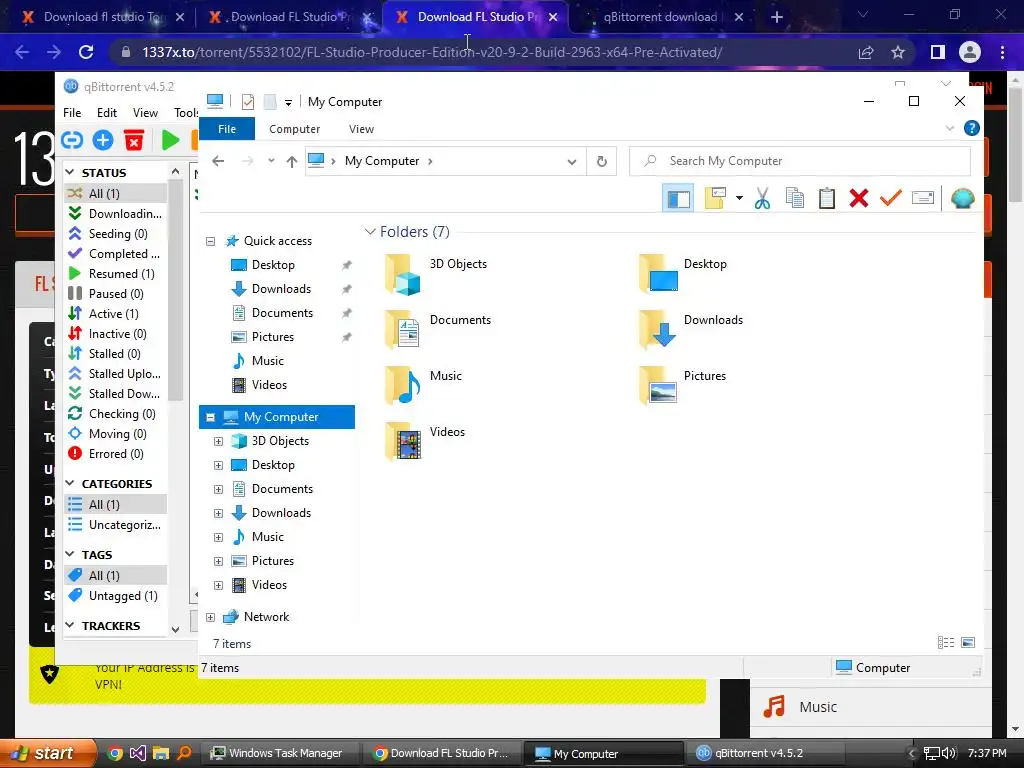Click the Paste clipboard icon
1024x768 pixels.
827,198
